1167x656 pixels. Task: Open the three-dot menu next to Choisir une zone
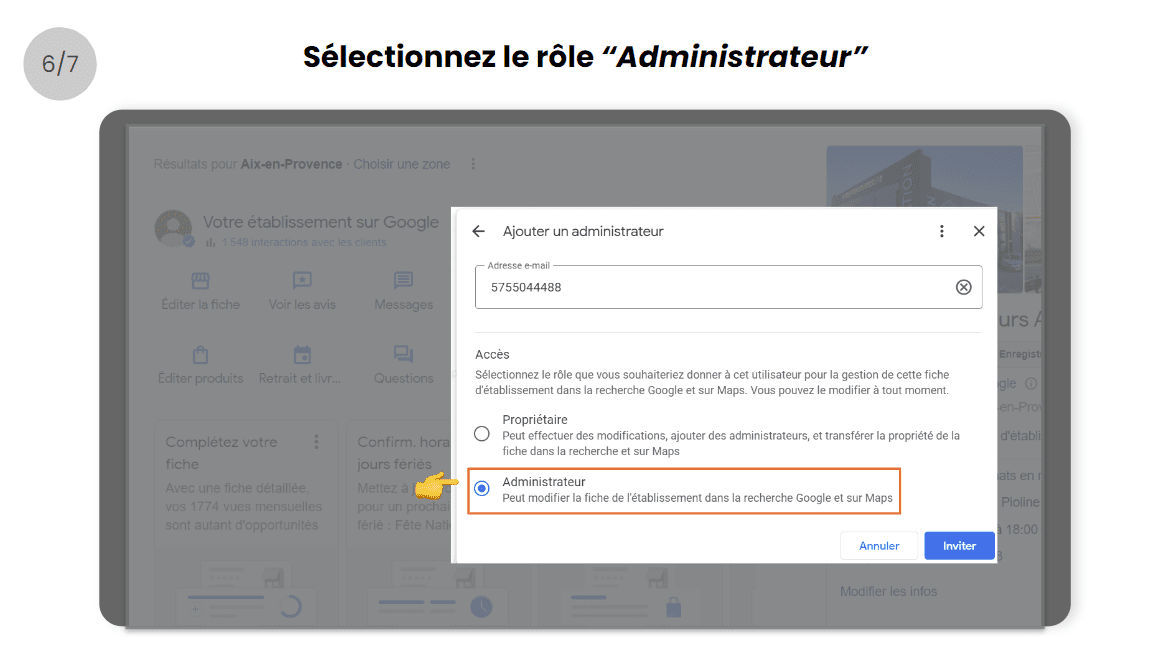(473, 164)
